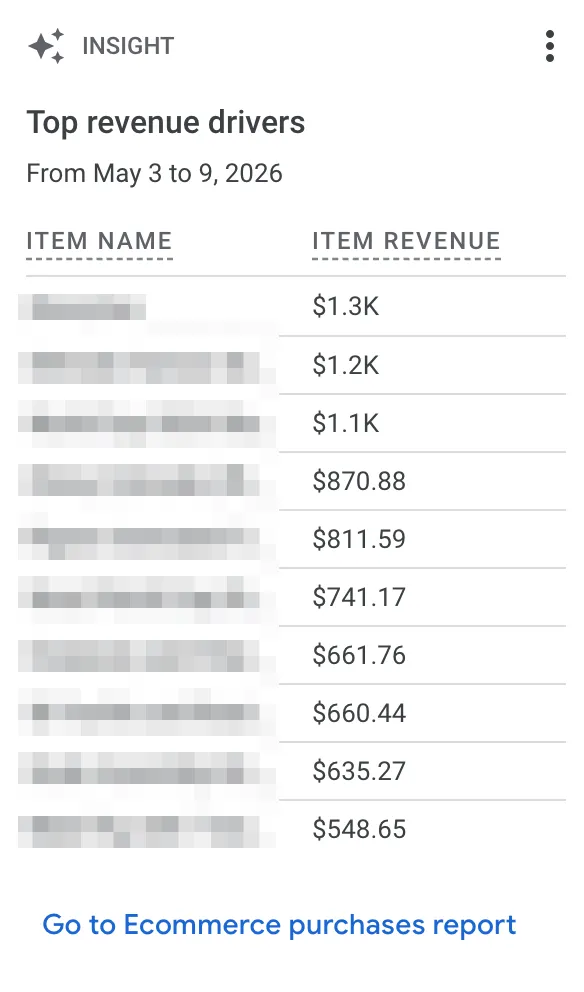This screenshot has width=584, height=992.
Task: Click the $811.59 revenue value
Action: point(359,539)
